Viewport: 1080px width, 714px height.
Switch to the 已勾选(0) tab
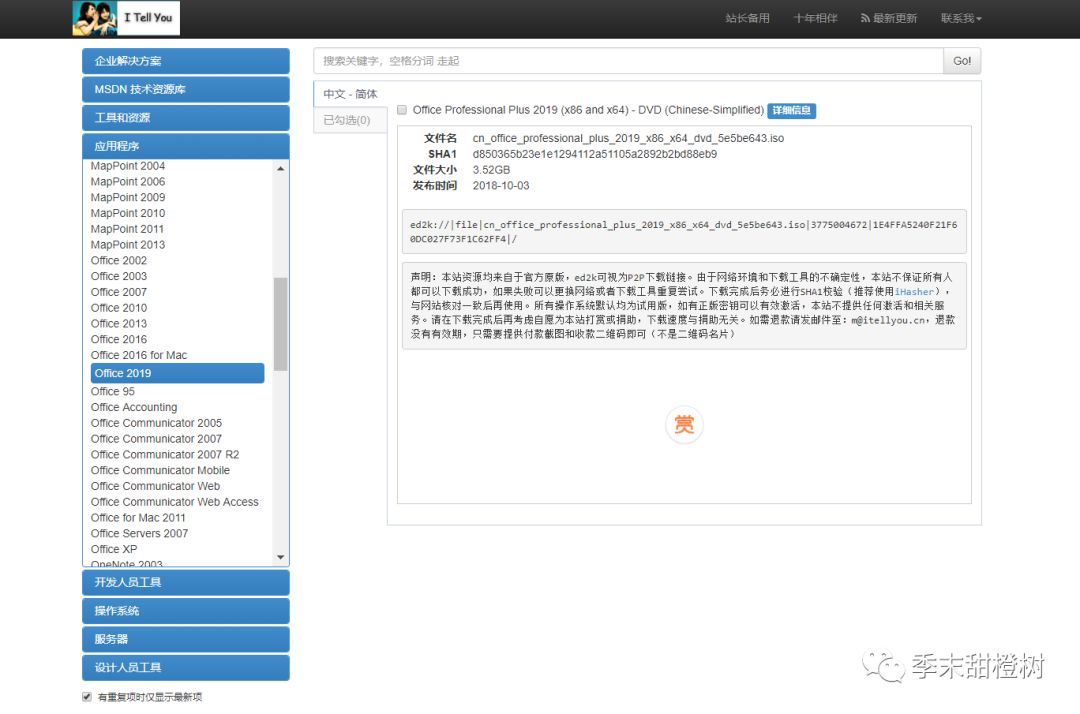[x=350, y=120]
